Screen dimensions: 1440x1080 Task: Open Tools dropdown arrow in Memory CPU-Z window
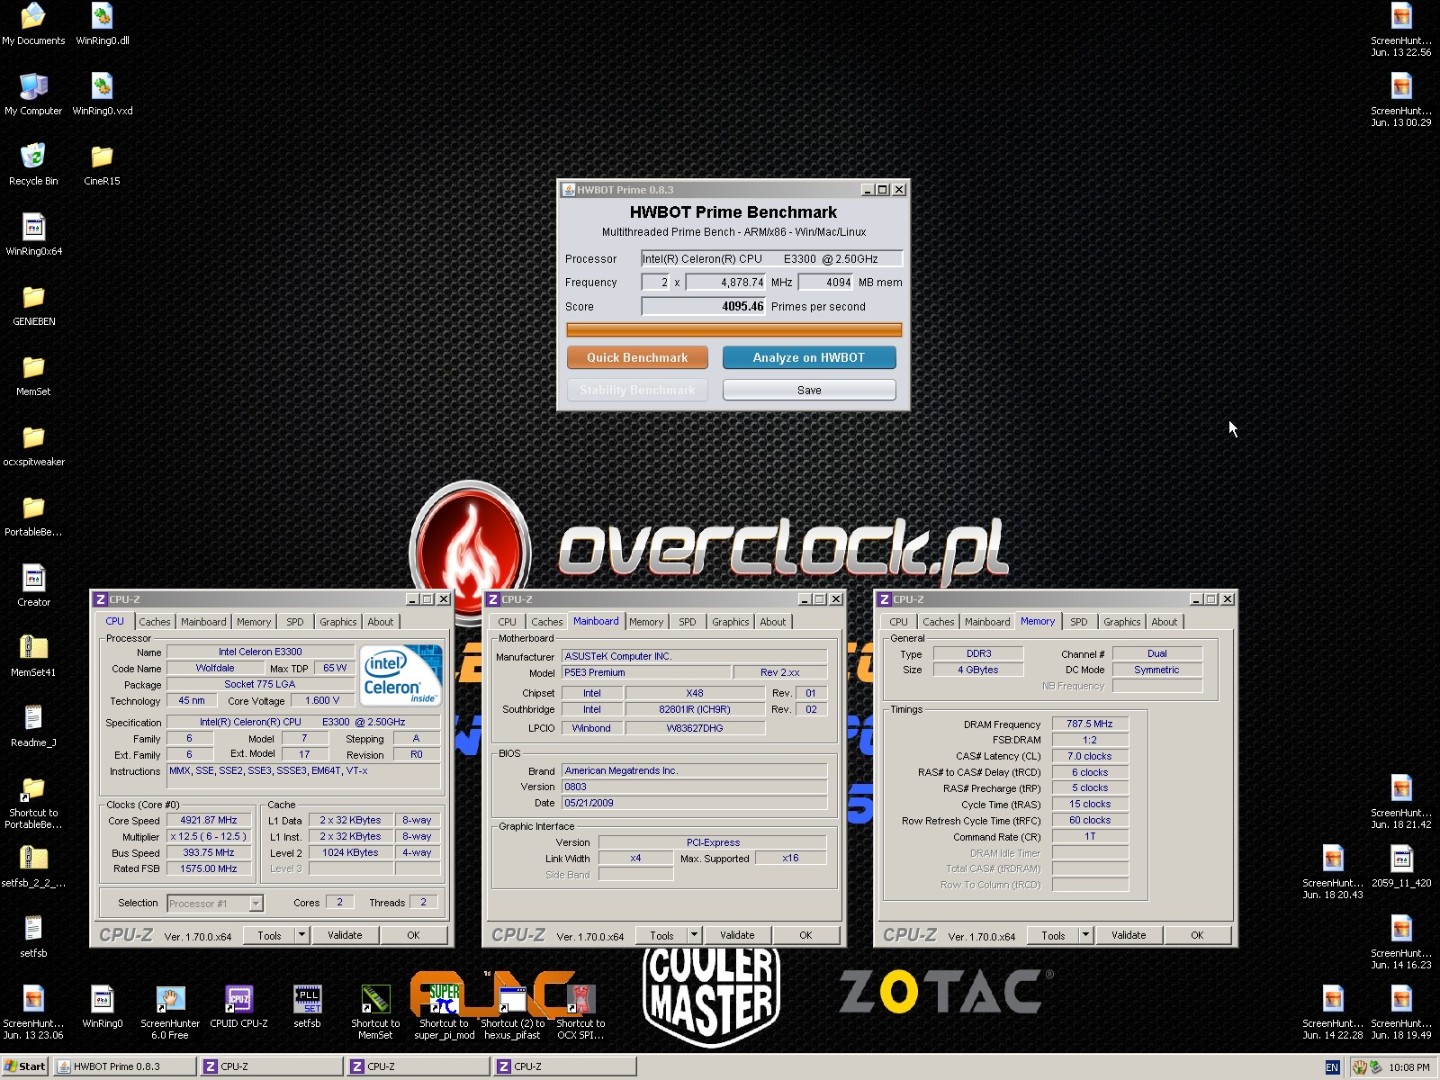pos(1086,935)
